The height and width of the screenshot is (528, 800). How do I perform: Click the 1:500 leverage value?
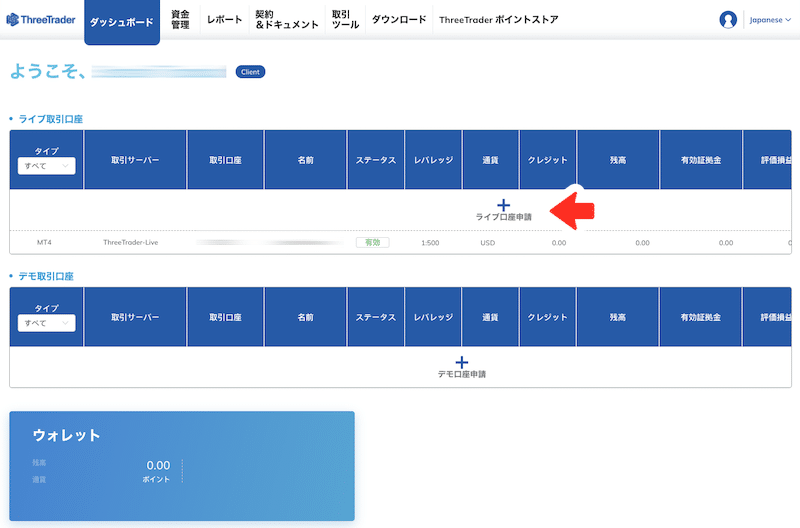[430, 243]
